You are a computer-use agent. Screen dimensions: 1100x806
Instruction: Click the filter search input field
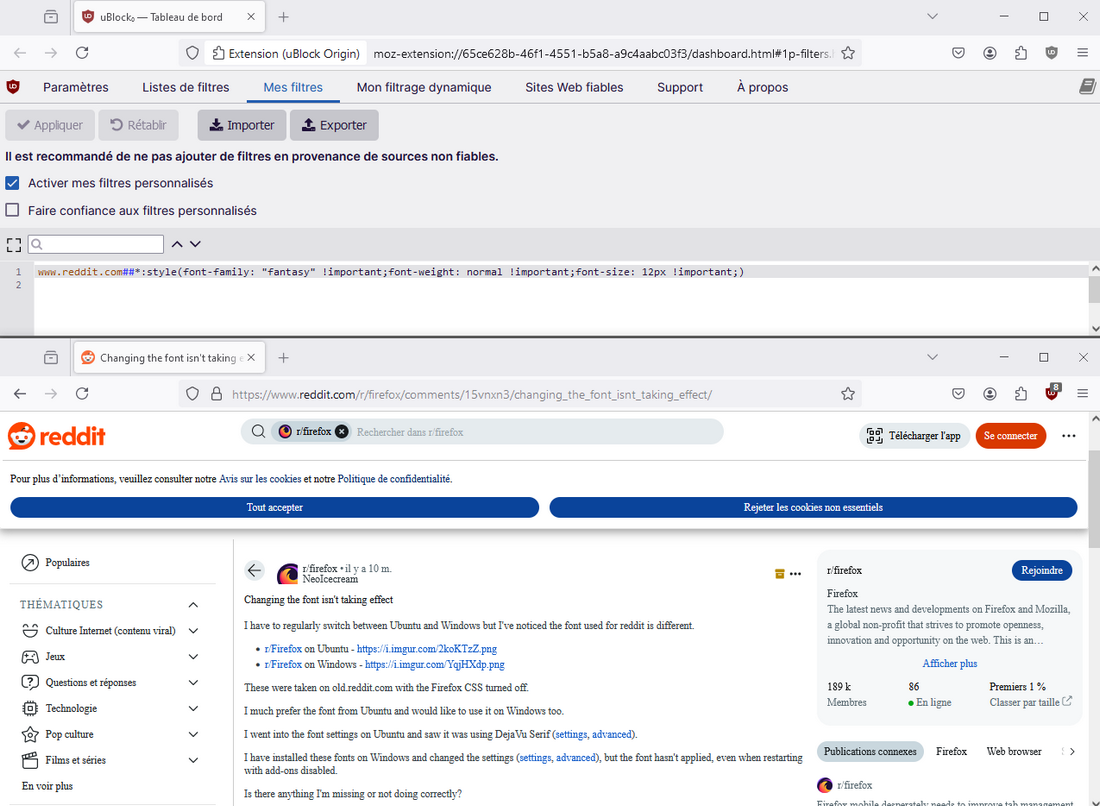[x=96, y=244]
